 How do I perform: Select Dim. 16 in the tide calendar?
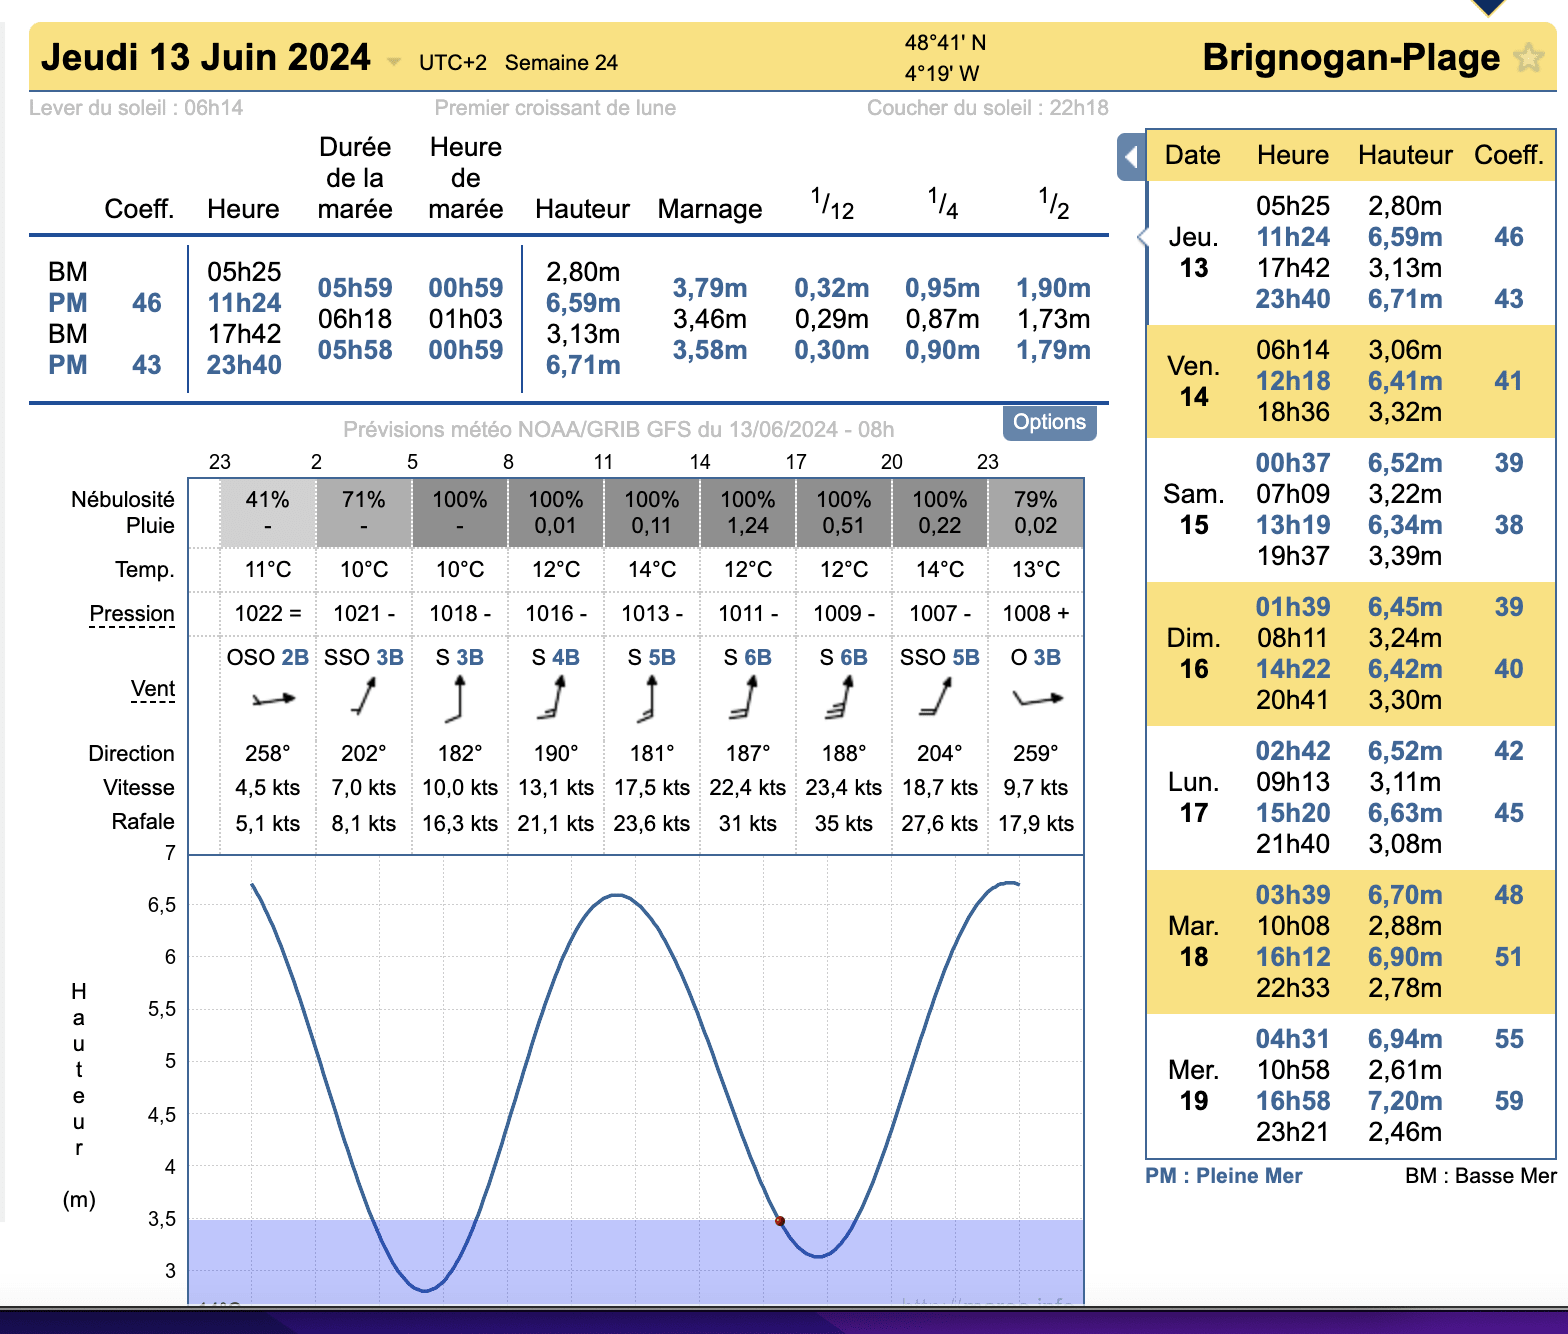[1193, 653]
